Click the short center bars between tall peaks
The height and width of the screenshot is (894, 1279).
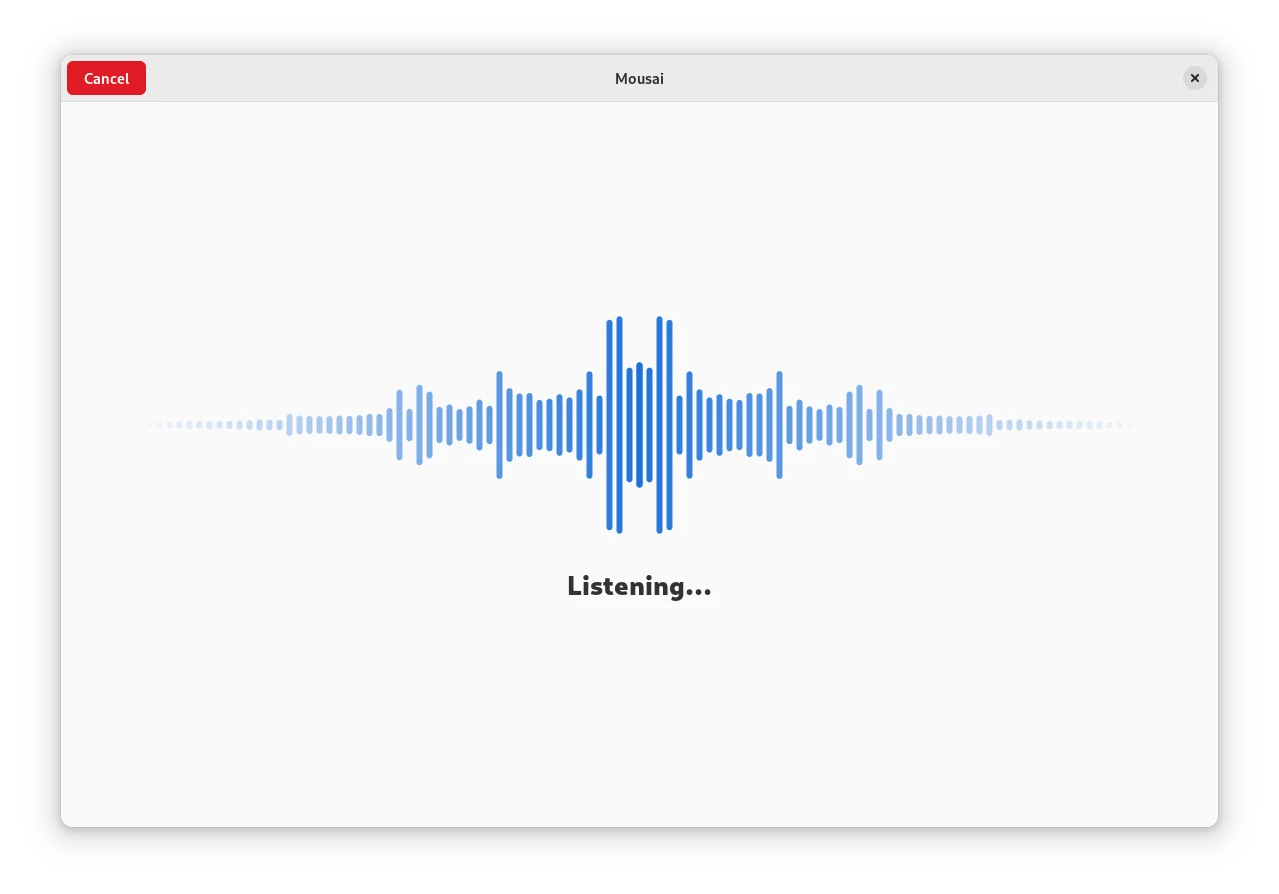pyautogui.click(x=639, y=425)
